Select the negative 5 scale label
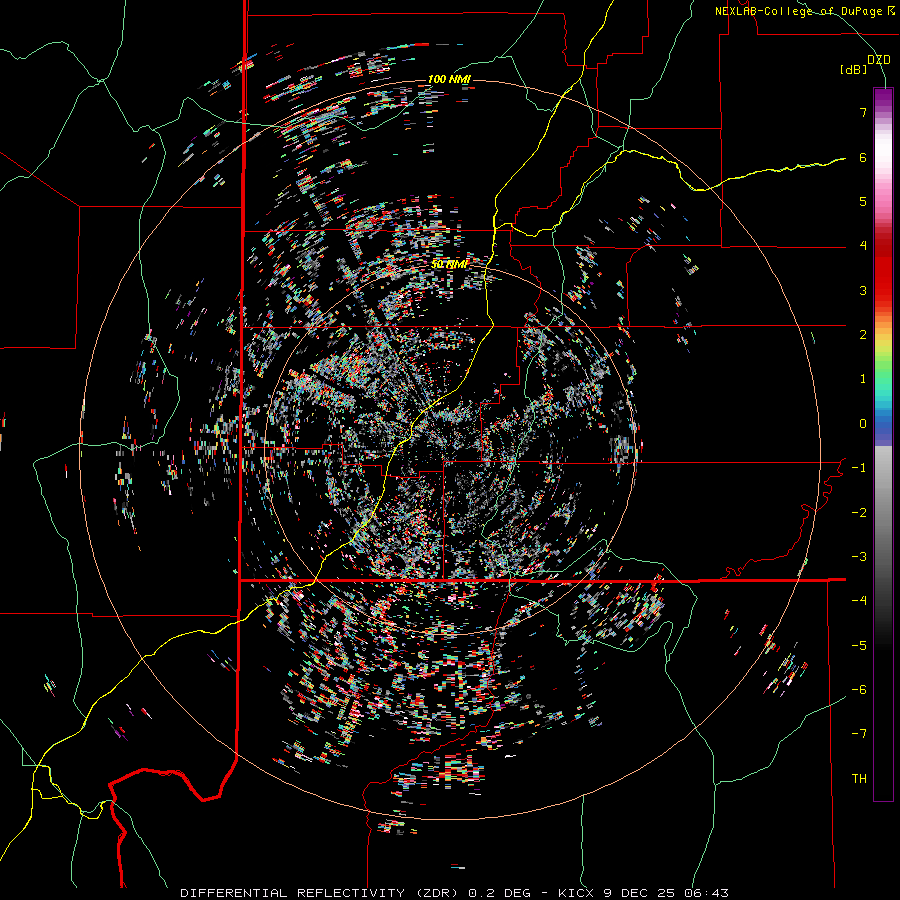This screenshot has width=900, height=900. click(859, 646)
